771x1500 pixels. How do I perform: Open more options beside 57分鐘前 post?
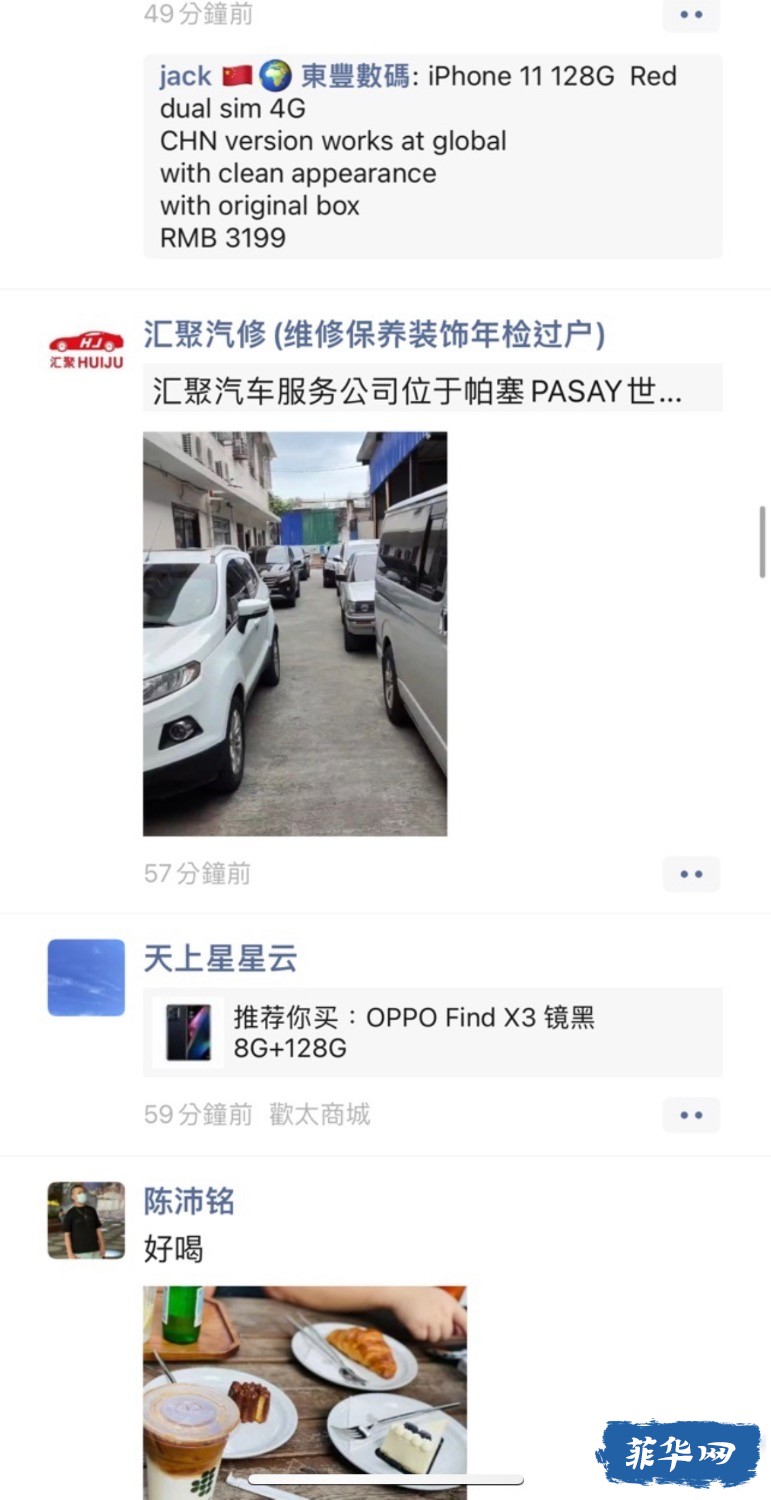click(691, 874)
